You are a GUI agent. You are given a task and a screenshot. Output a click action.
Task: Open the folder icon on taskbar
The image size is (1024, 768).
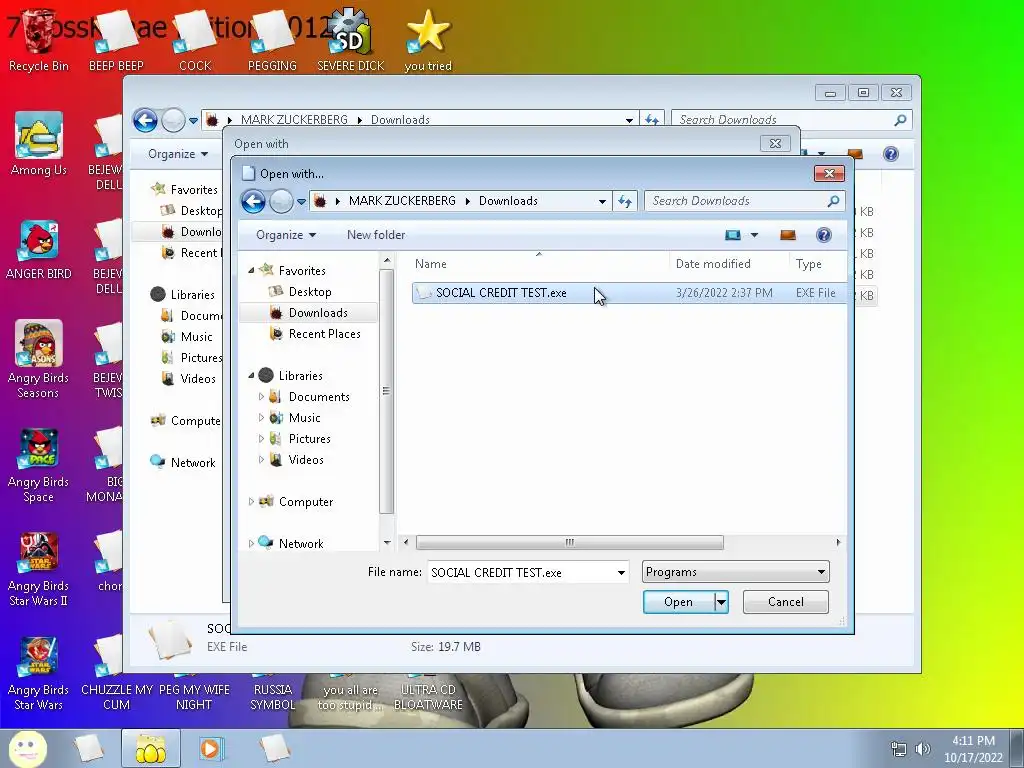click(x=150, y=748)
